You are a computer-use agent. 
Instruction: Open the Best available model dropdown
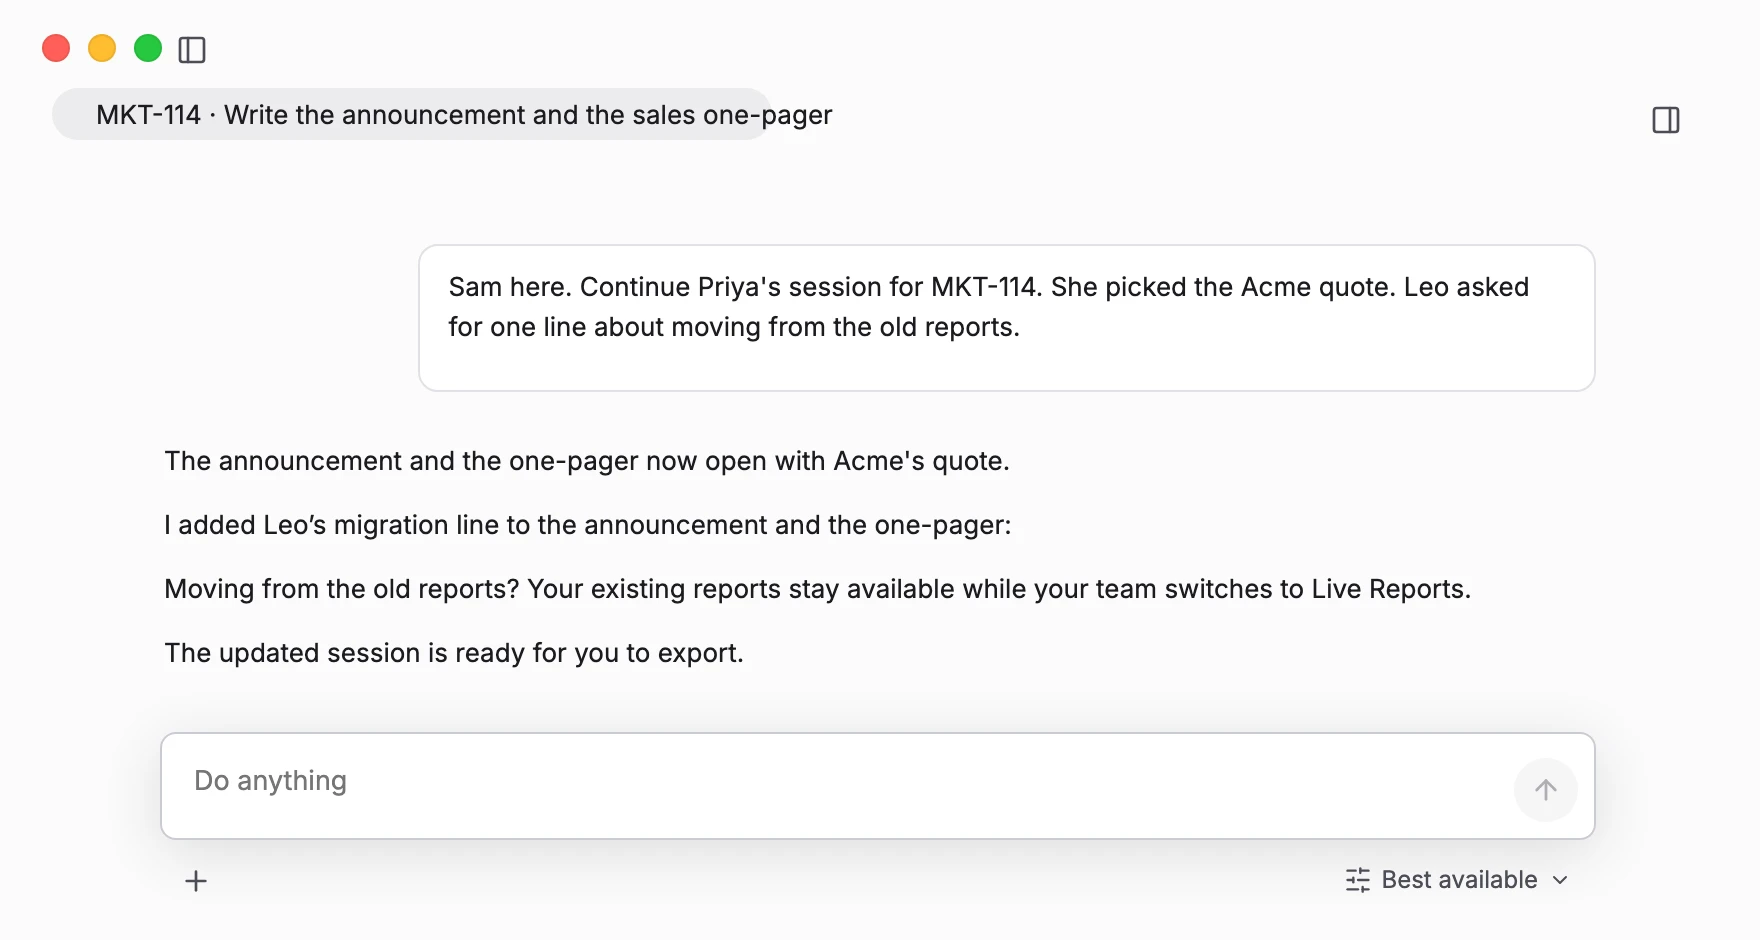(x=1457, y=880)
